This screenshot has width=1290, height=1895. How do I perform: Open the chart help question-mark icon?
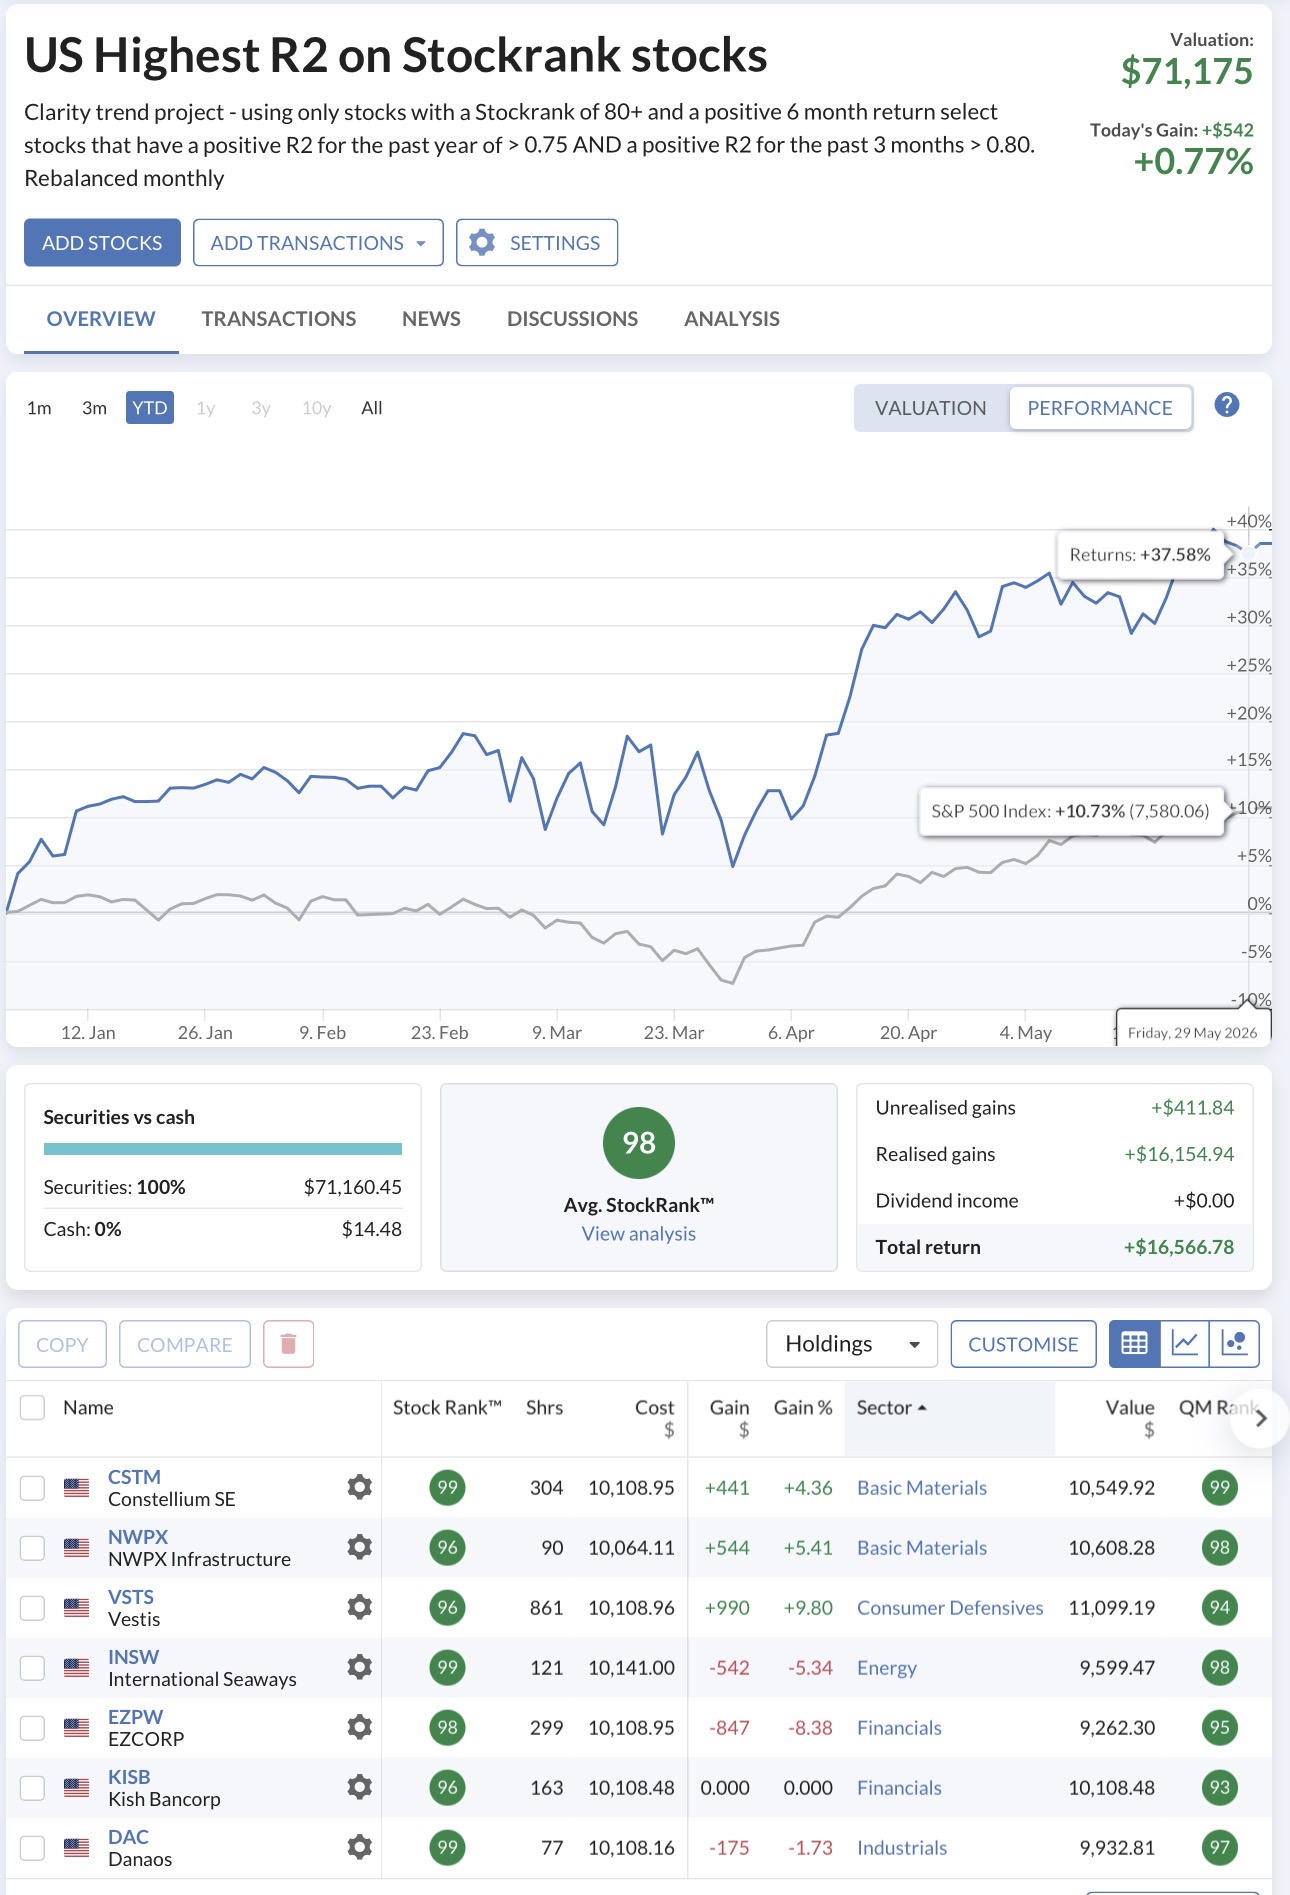[1226, 405]
